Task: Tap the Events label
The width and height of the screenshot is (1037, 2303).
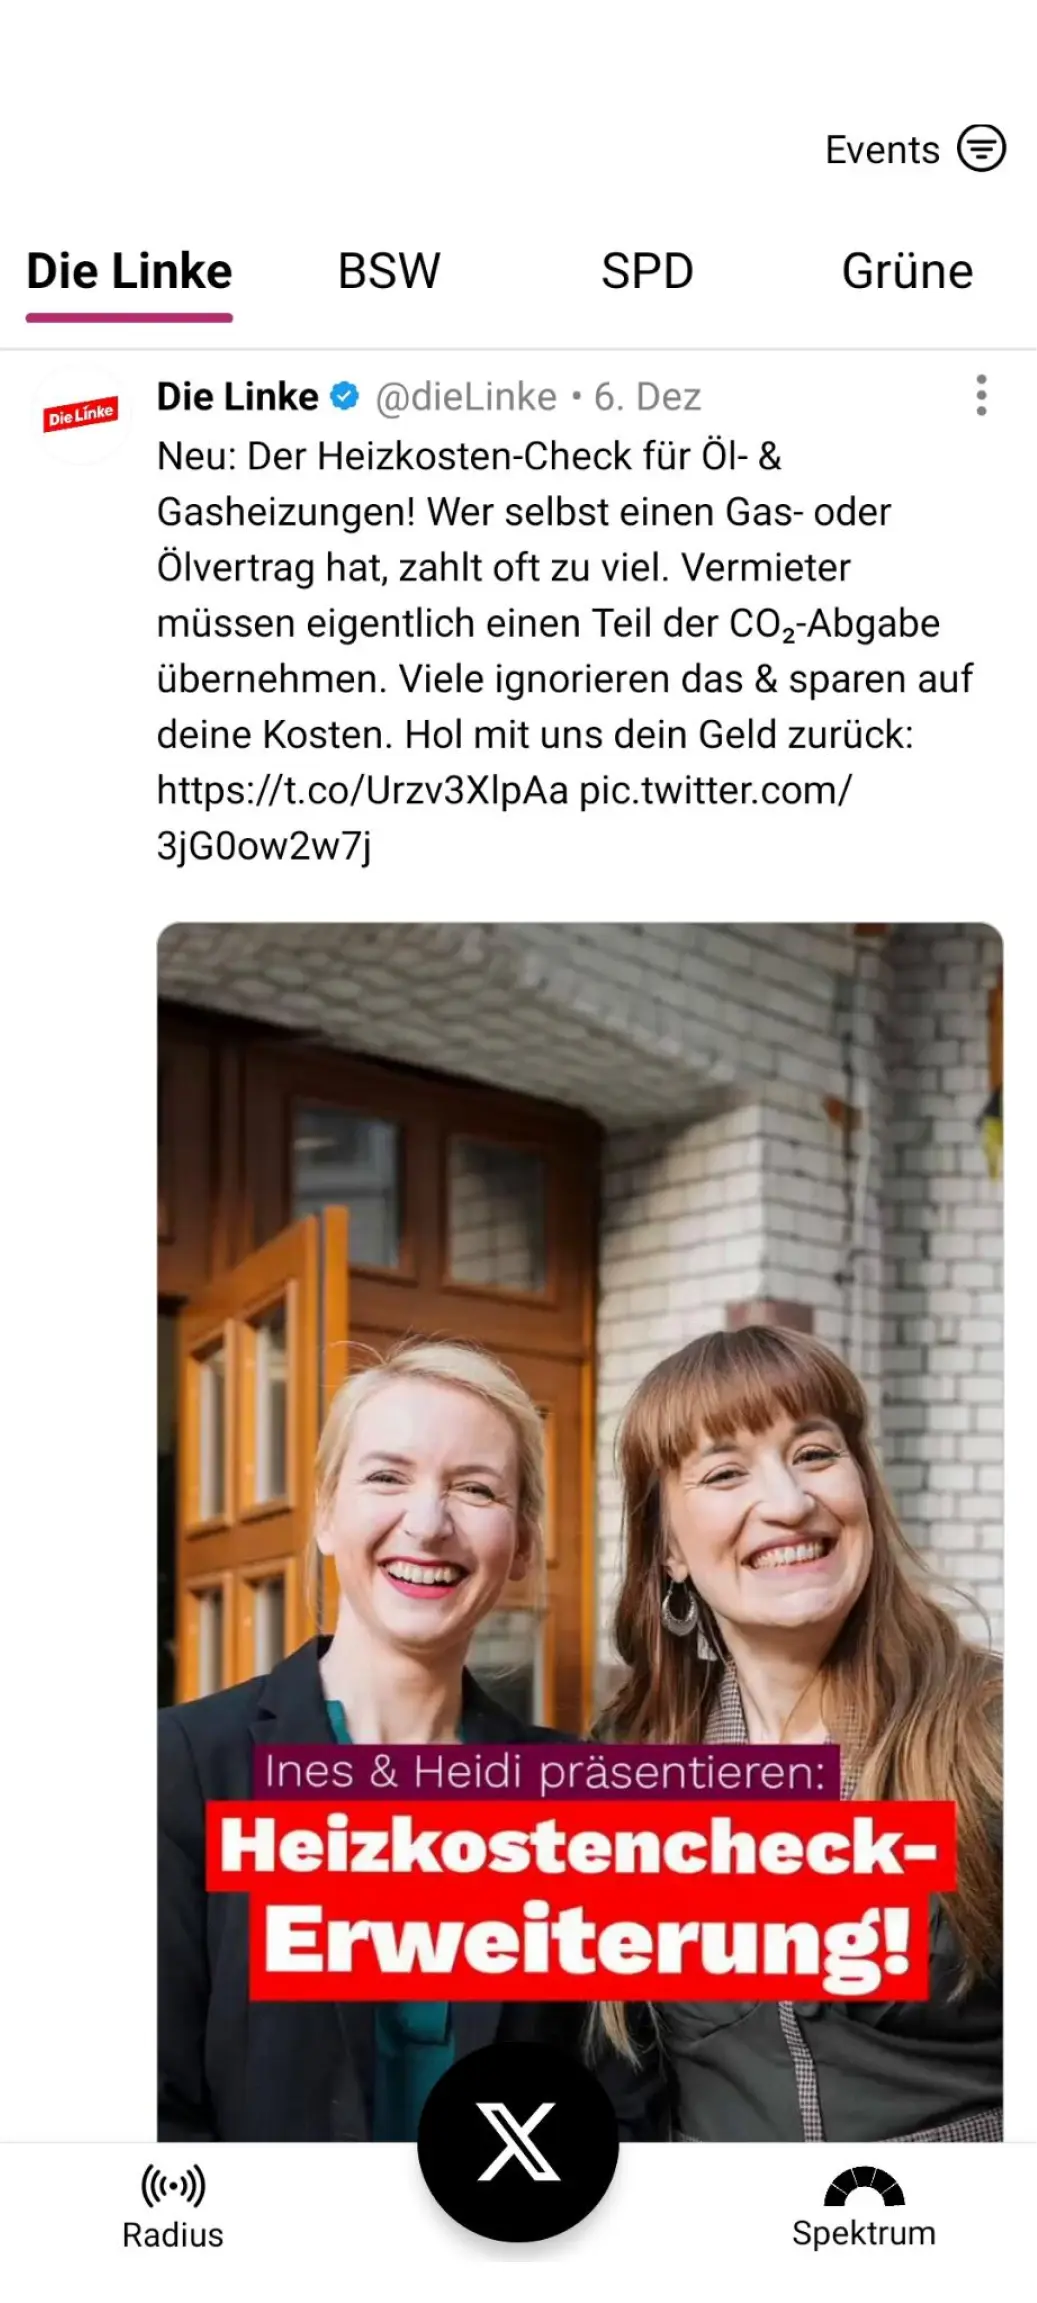Action: 882,150
